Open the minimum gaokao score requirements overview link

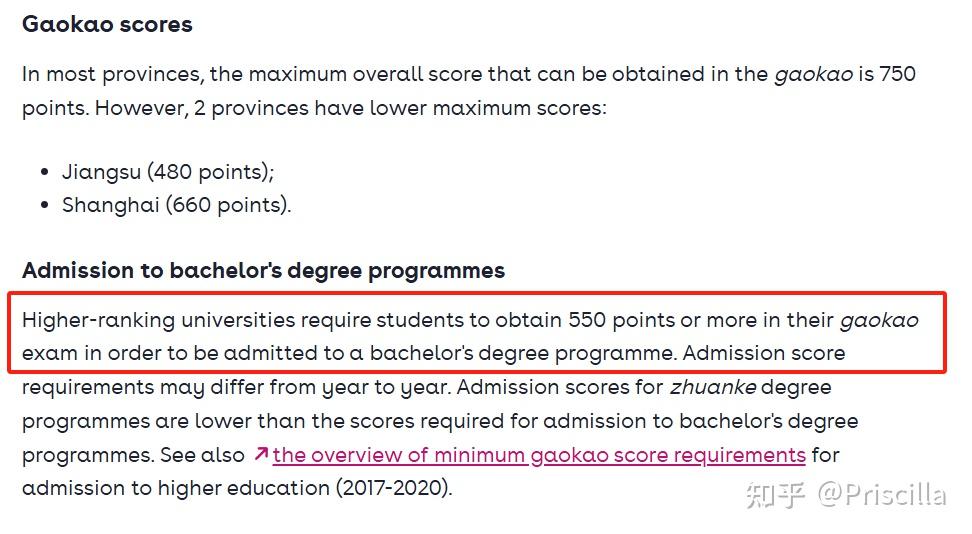click(x=539, y=455)
